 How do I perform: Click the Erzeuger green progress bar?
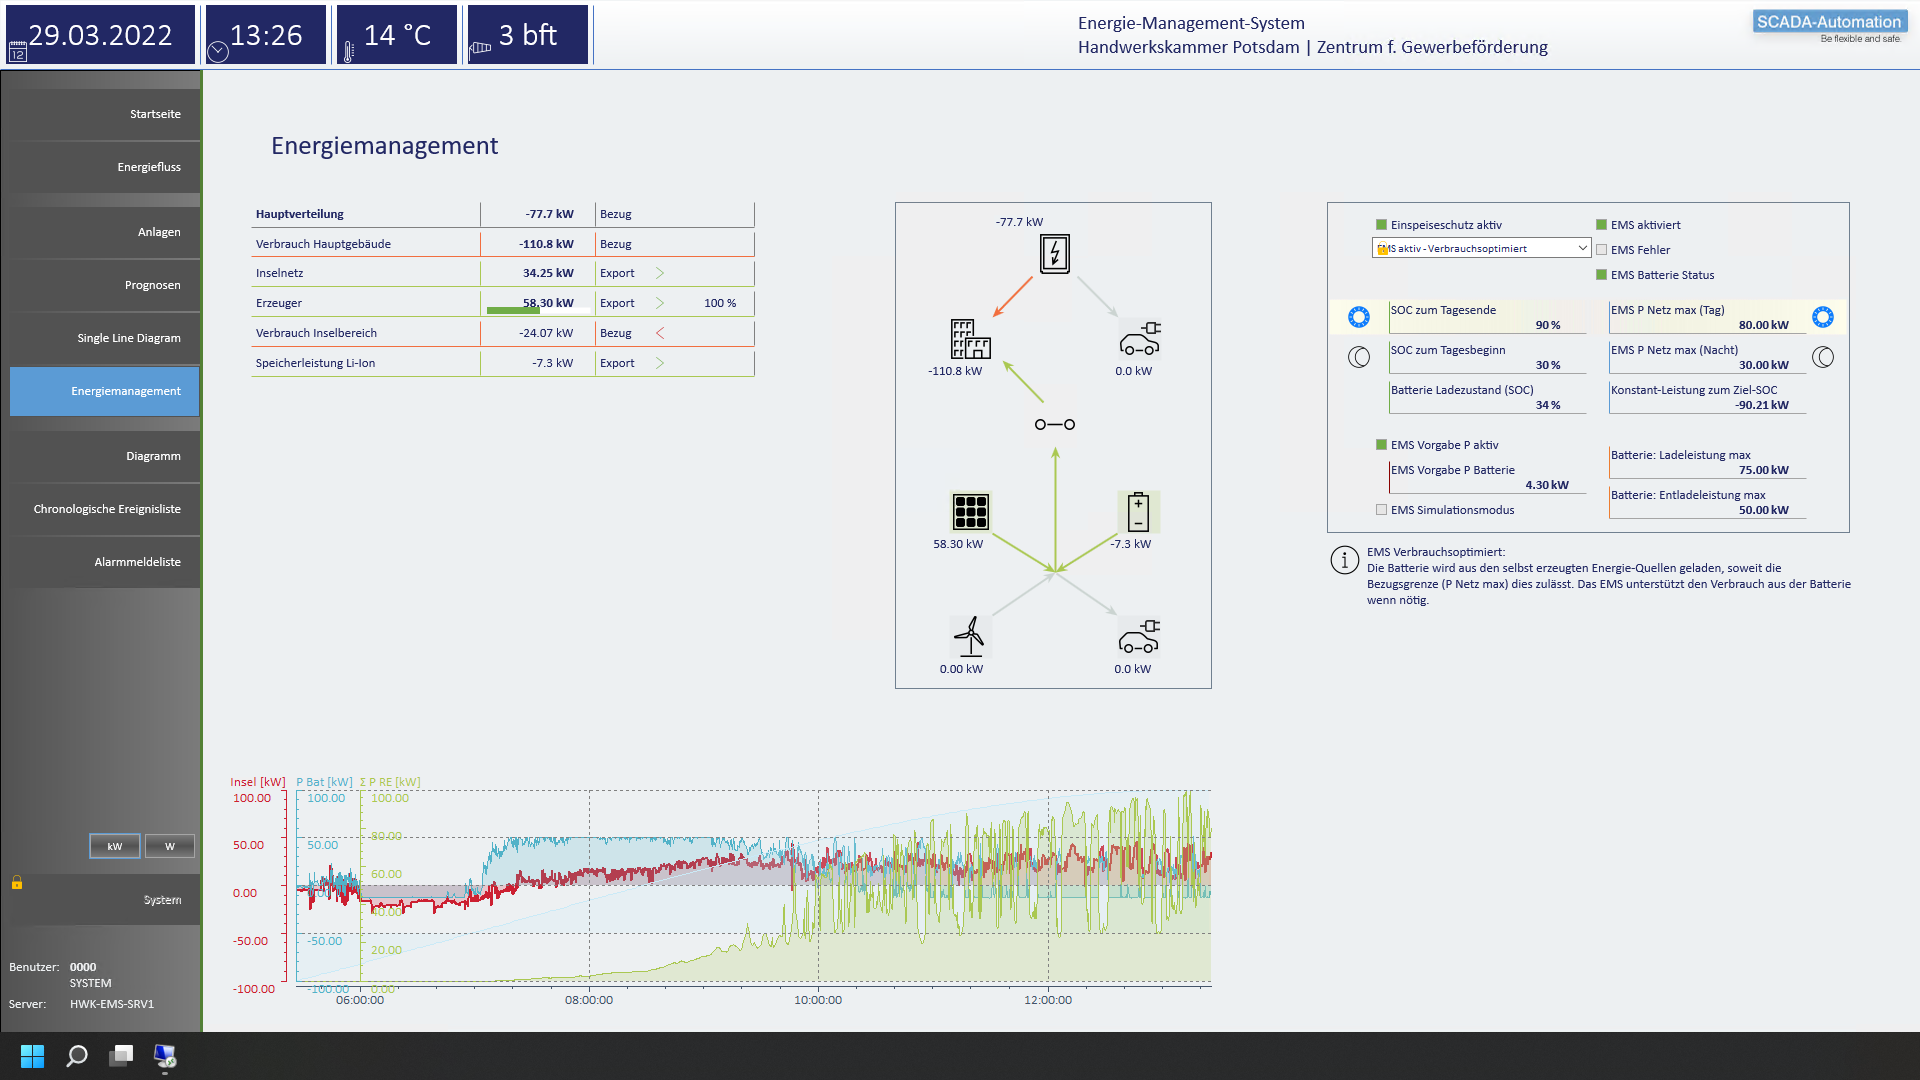[513, 310]
